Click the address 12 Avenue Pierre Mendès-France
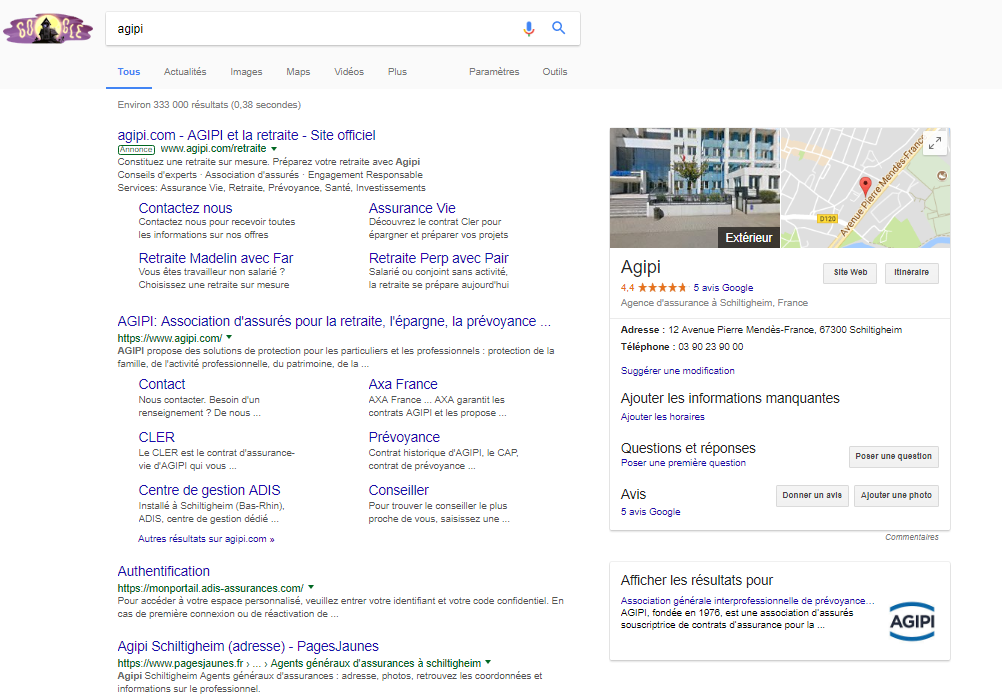The height and width of the screenshot is (697, 1002). tap(785, 330)
